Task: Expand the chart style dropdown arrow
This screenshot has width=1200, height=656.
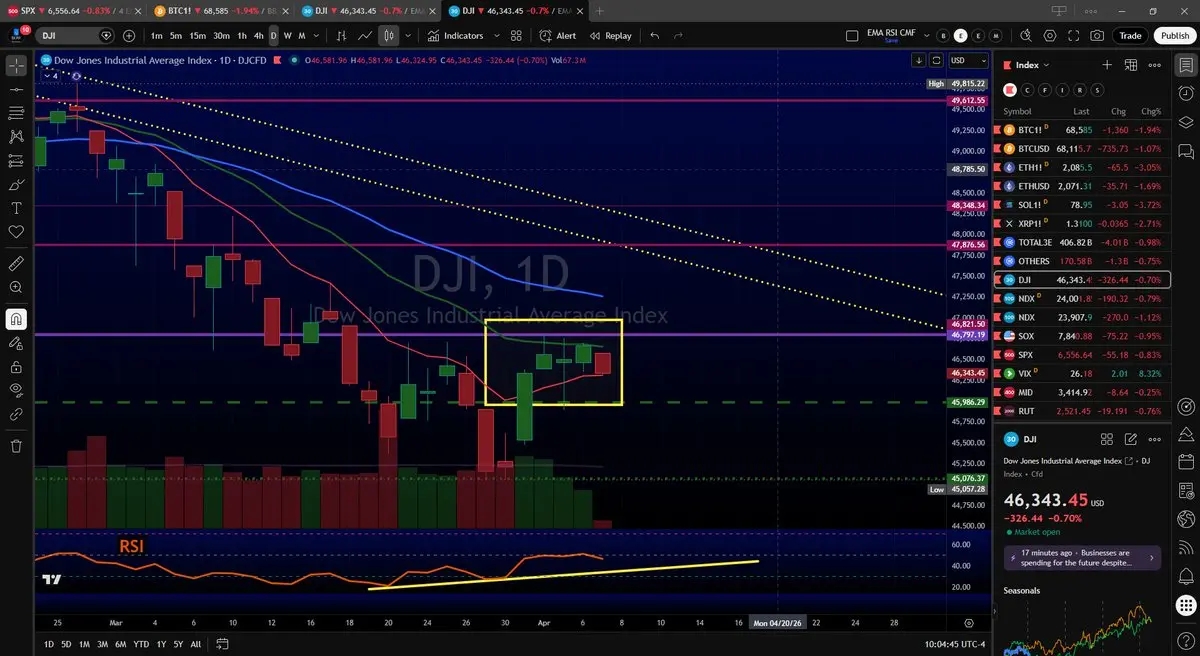Action: point(407,35)
